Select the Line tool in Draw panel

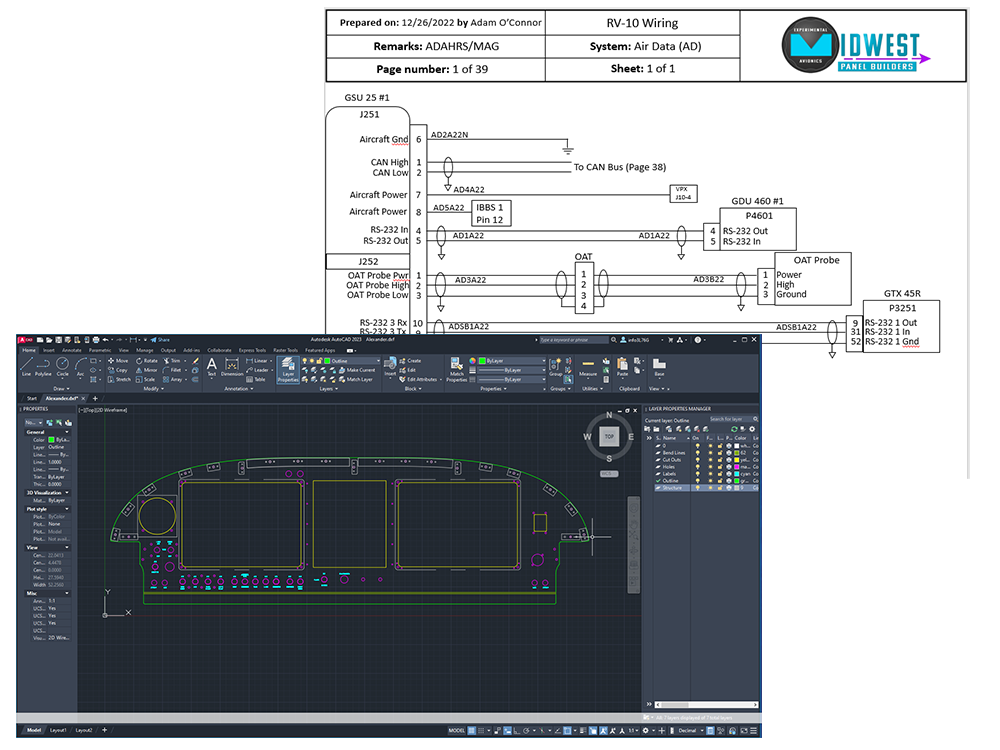26,366
